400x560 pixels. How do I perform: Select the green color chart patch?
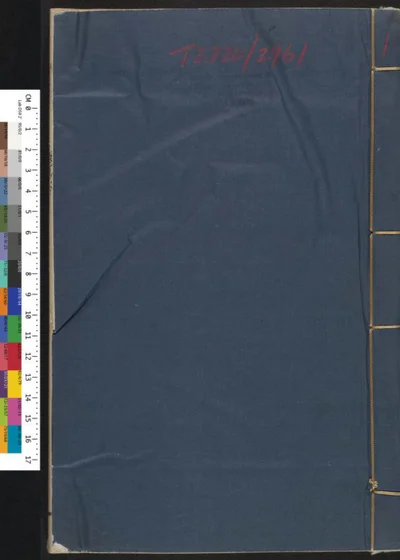tap(14, 329)
